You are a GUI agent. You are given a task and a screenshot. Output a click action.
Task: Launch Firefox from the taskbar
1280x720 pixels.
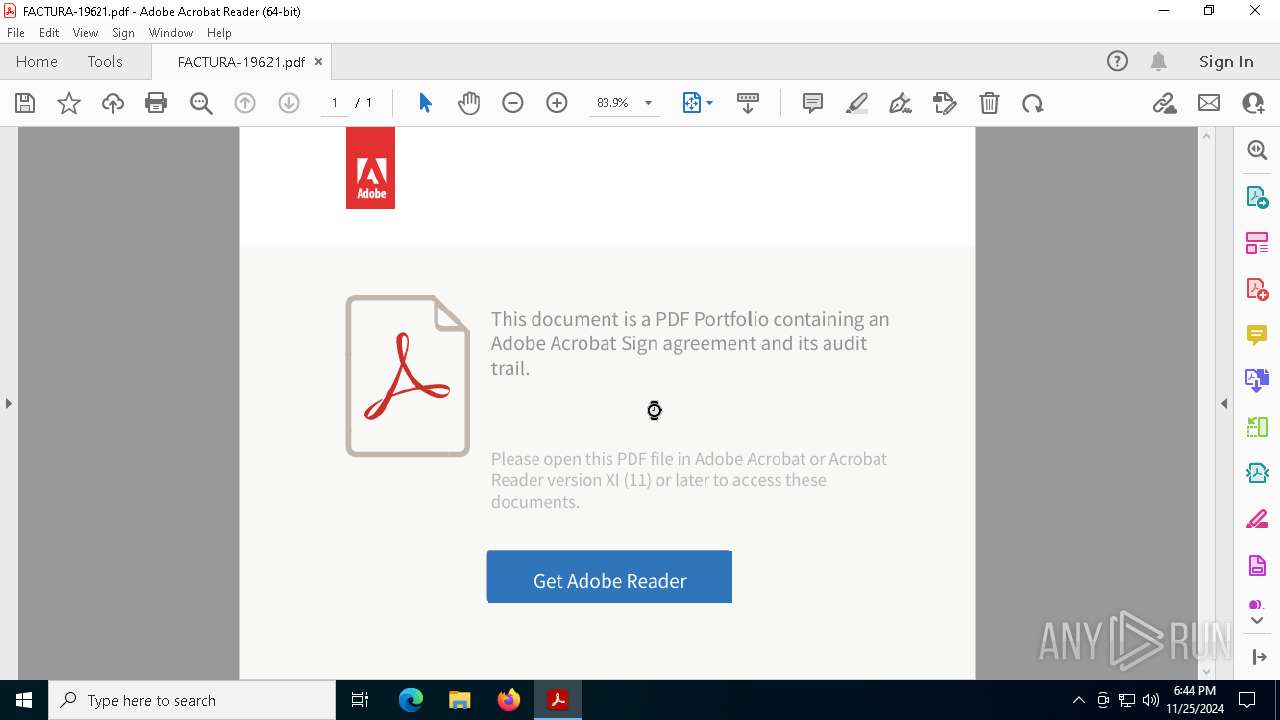(509, 700)
